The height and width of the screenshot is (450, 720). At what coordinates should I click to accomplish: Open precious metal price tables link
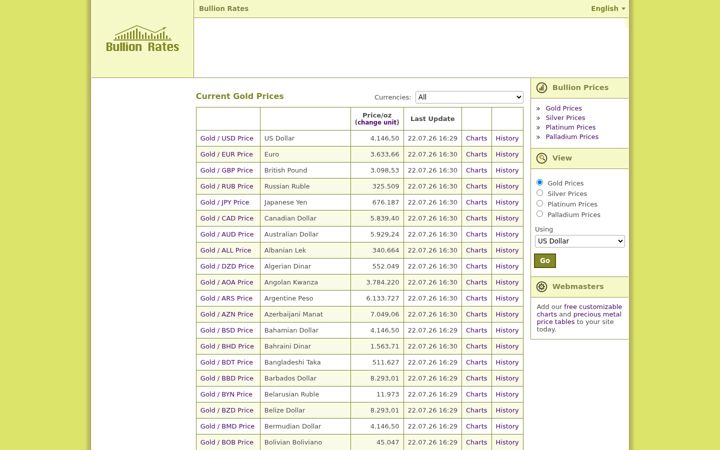click(579, 318)
